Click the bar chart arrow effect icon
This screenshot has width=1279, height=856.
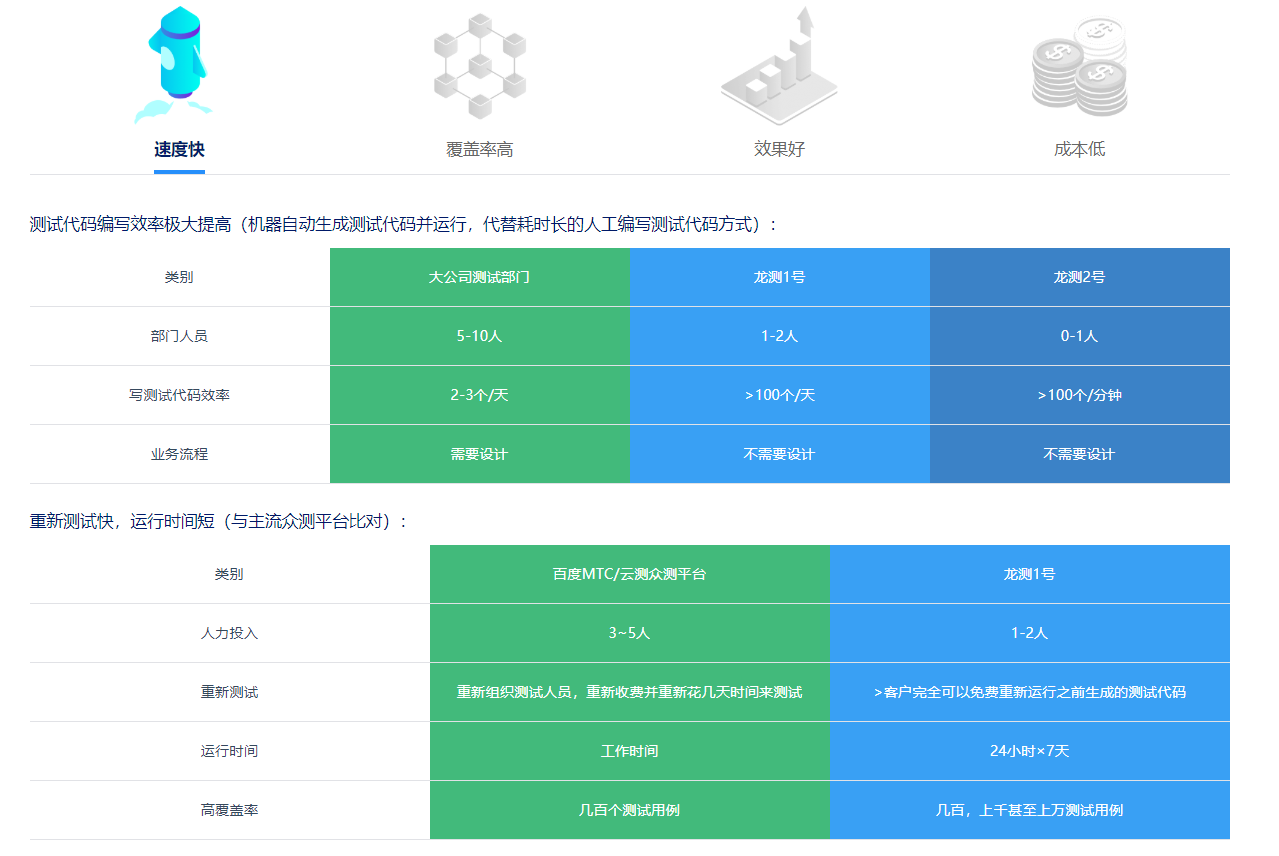click(x=779, y=66)
